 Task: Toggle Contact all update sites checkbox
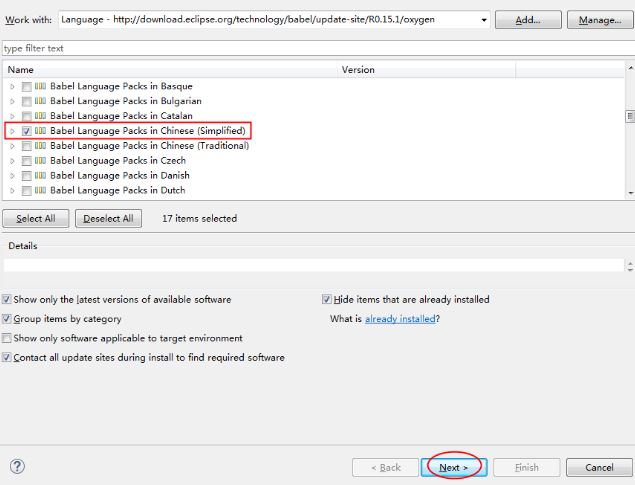point(6,357)
